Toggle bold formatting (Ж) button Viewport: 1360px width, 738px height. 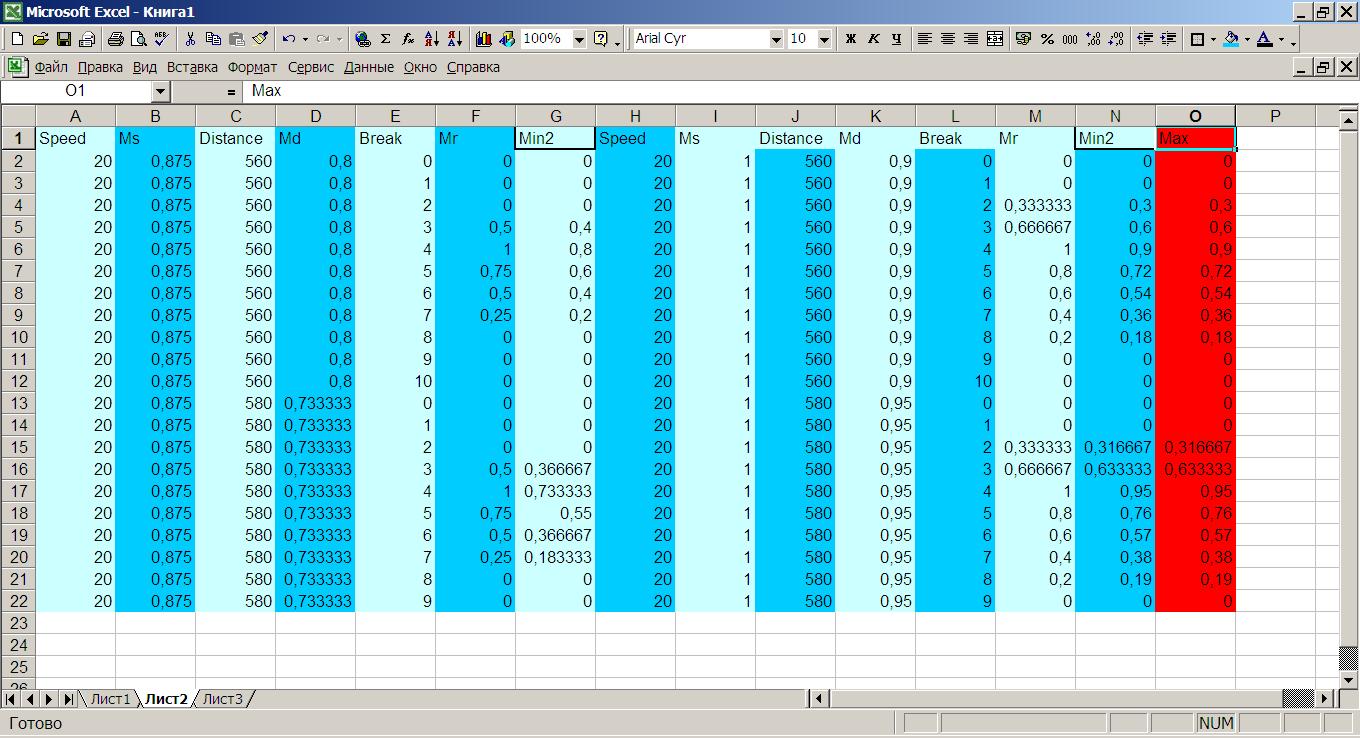(851, 39)
